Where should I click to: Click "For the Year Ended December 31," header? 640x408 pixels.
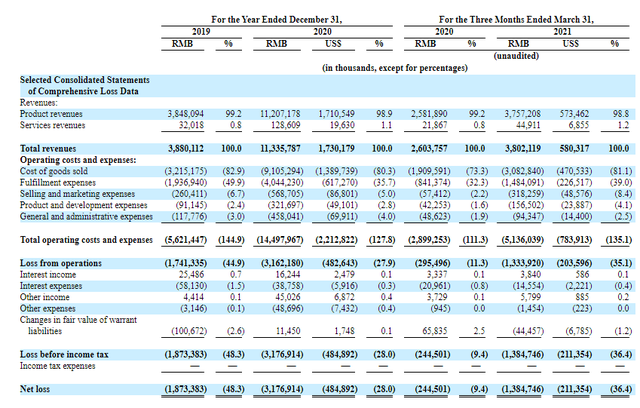(x=276, y=19)
